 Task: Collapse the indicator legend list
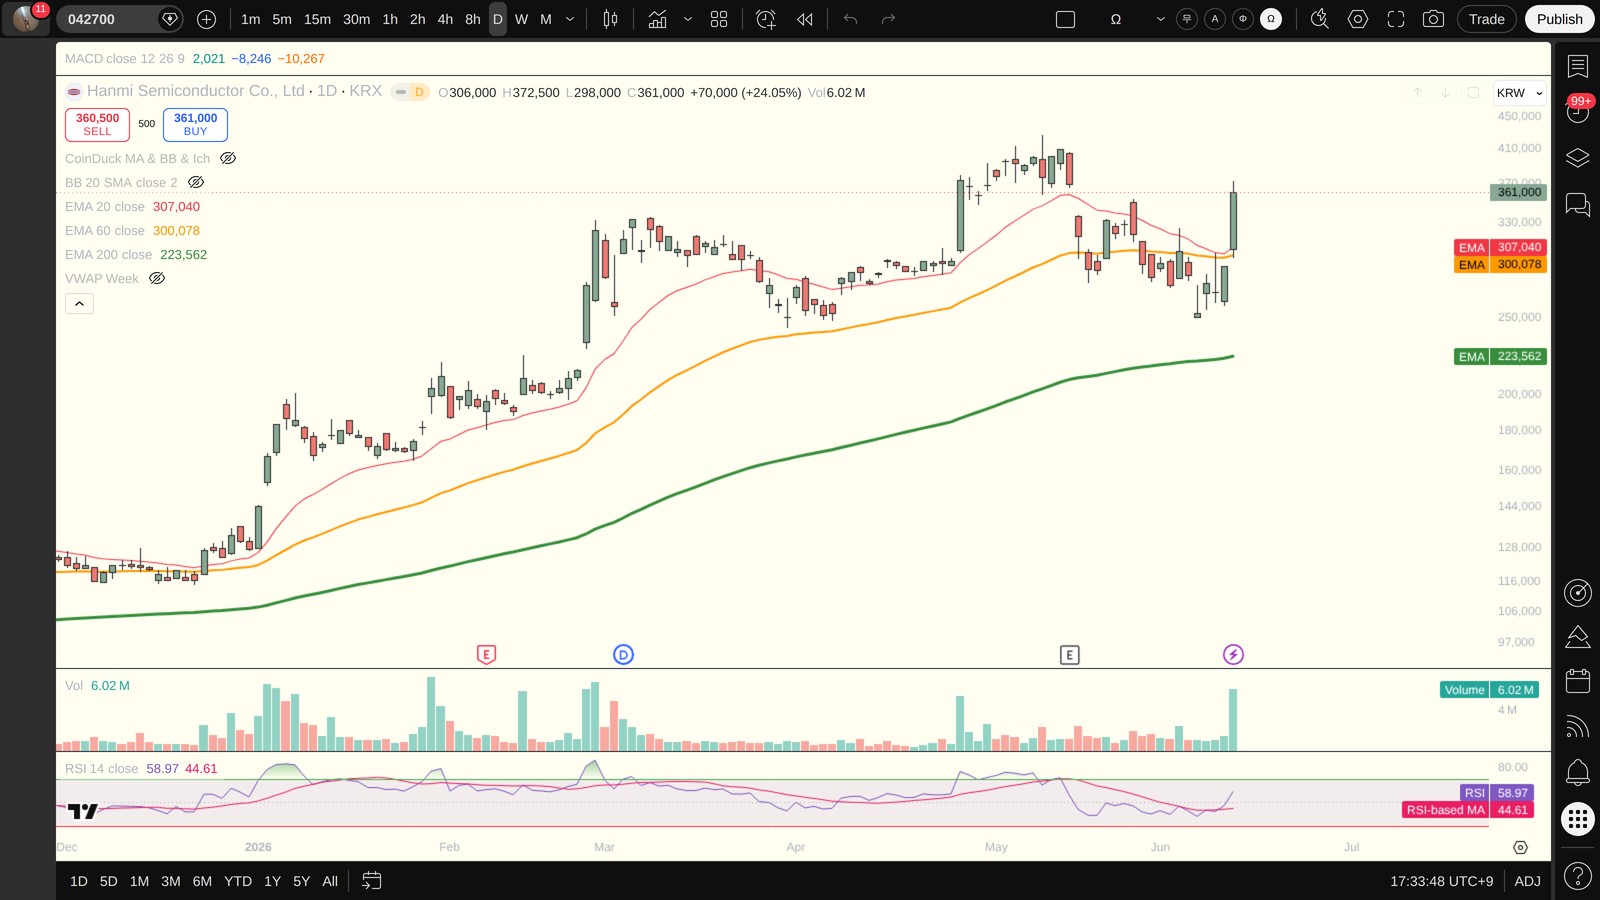click(79, 303)
